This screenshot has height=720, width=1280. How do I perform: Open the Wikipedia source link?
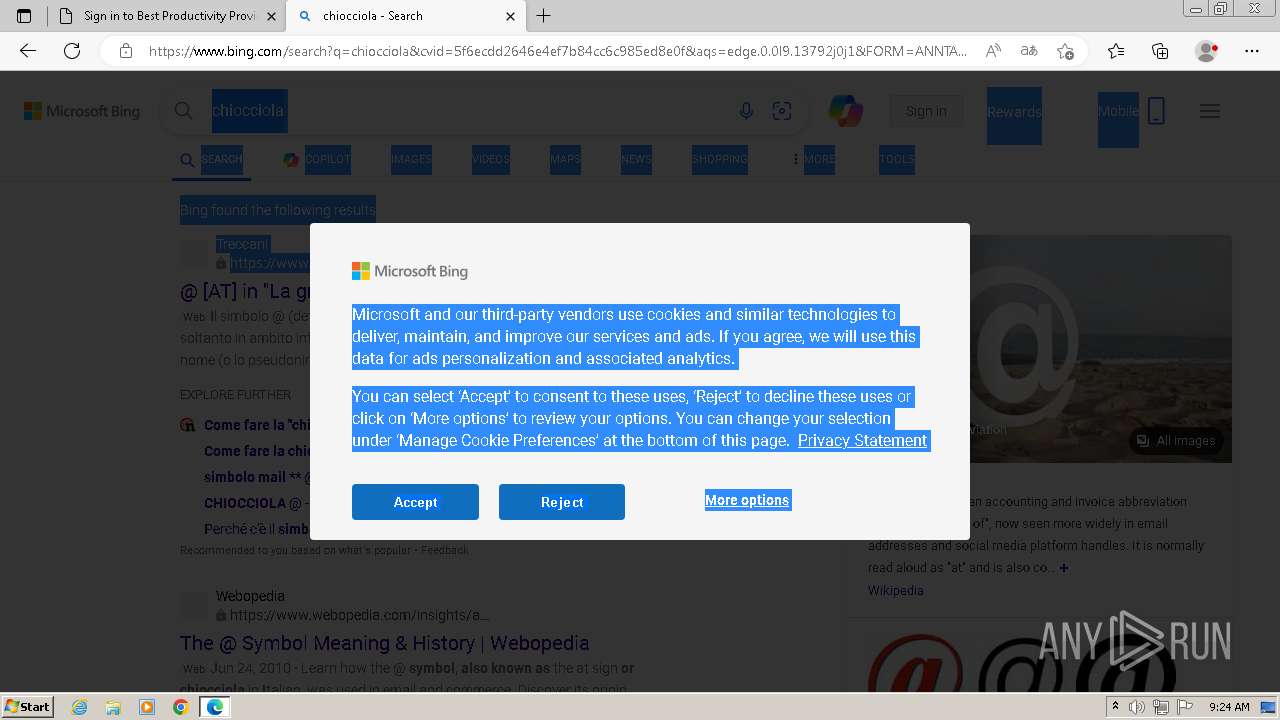pos(895,590)
